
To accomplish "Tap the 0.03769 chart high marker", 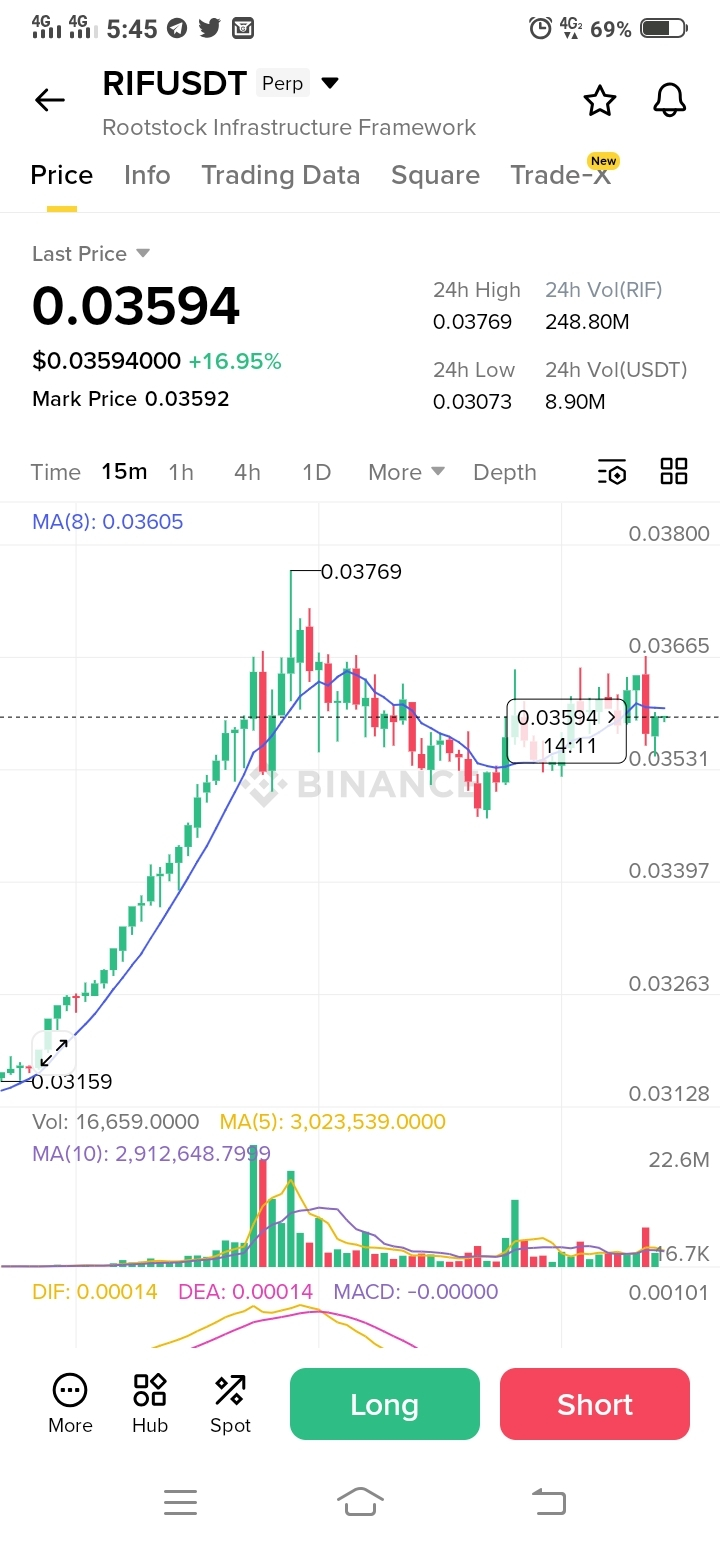I will click(361, 572).
